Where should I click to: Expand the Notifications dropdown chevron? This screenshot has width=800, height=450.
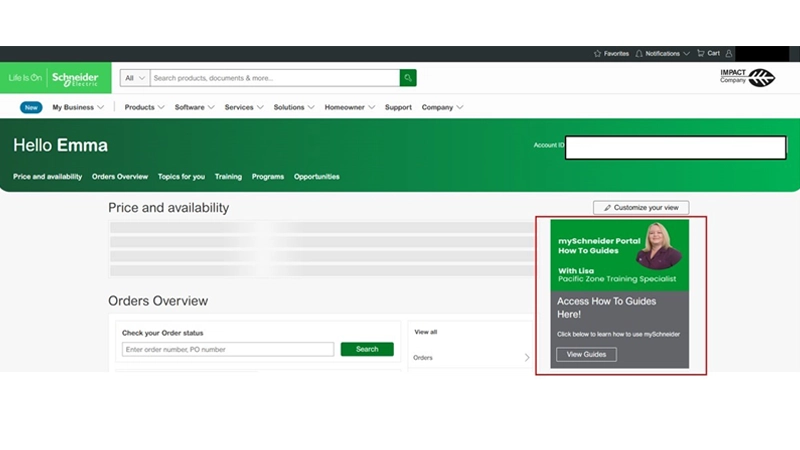point(686,54)
